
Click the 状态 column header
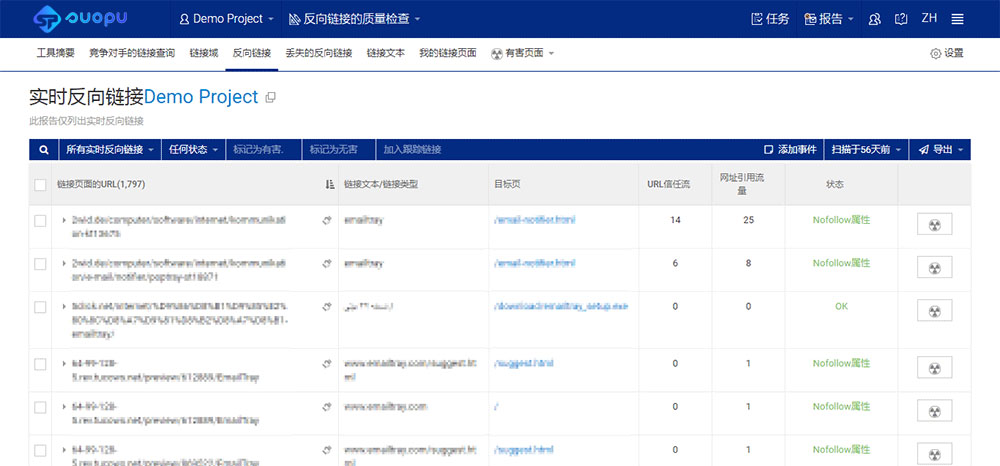[x=835, y=184]
